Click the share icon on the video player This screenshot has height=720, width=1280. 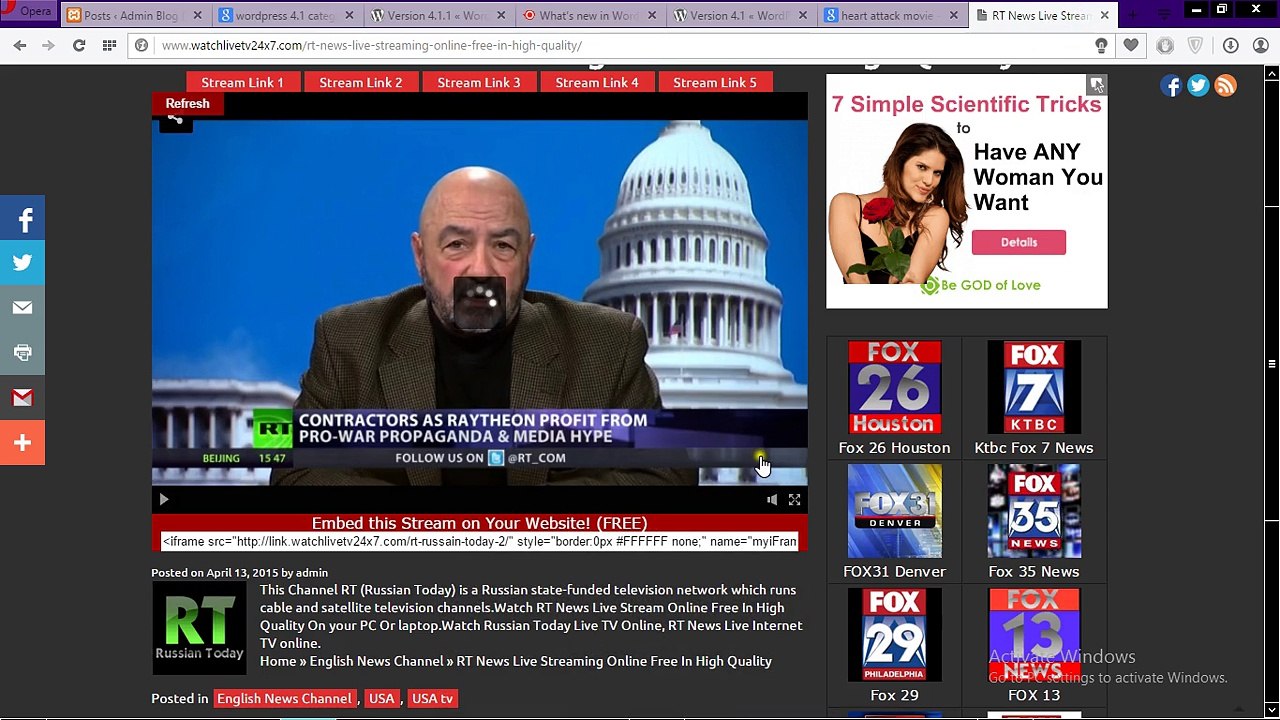(x=175, y=119)
